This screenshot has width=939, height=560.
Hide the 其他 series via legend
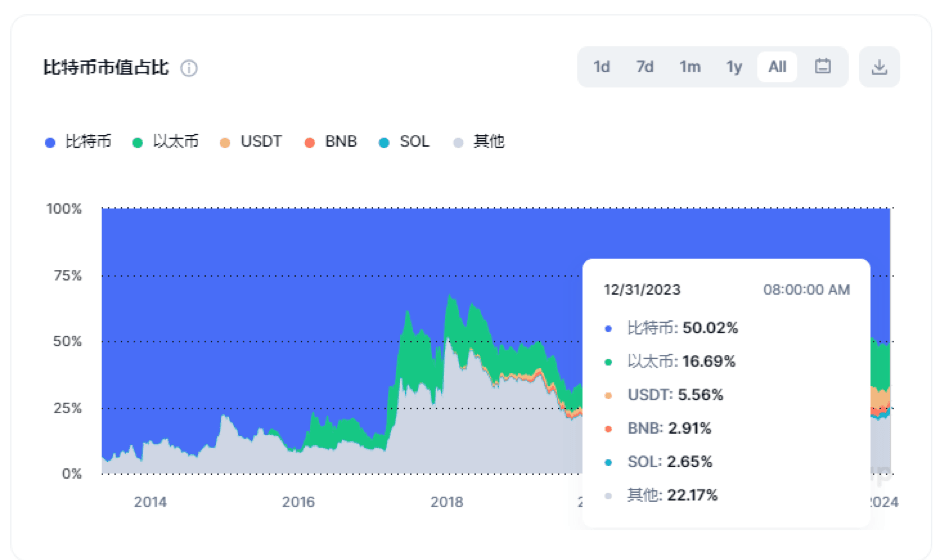pyautogui.click(x=488, y=142)
